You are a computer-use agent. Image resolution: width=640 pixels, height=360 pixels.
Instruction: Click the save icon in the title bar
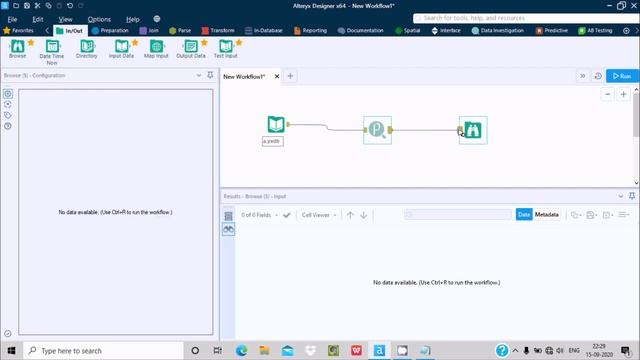pos(27,6)
